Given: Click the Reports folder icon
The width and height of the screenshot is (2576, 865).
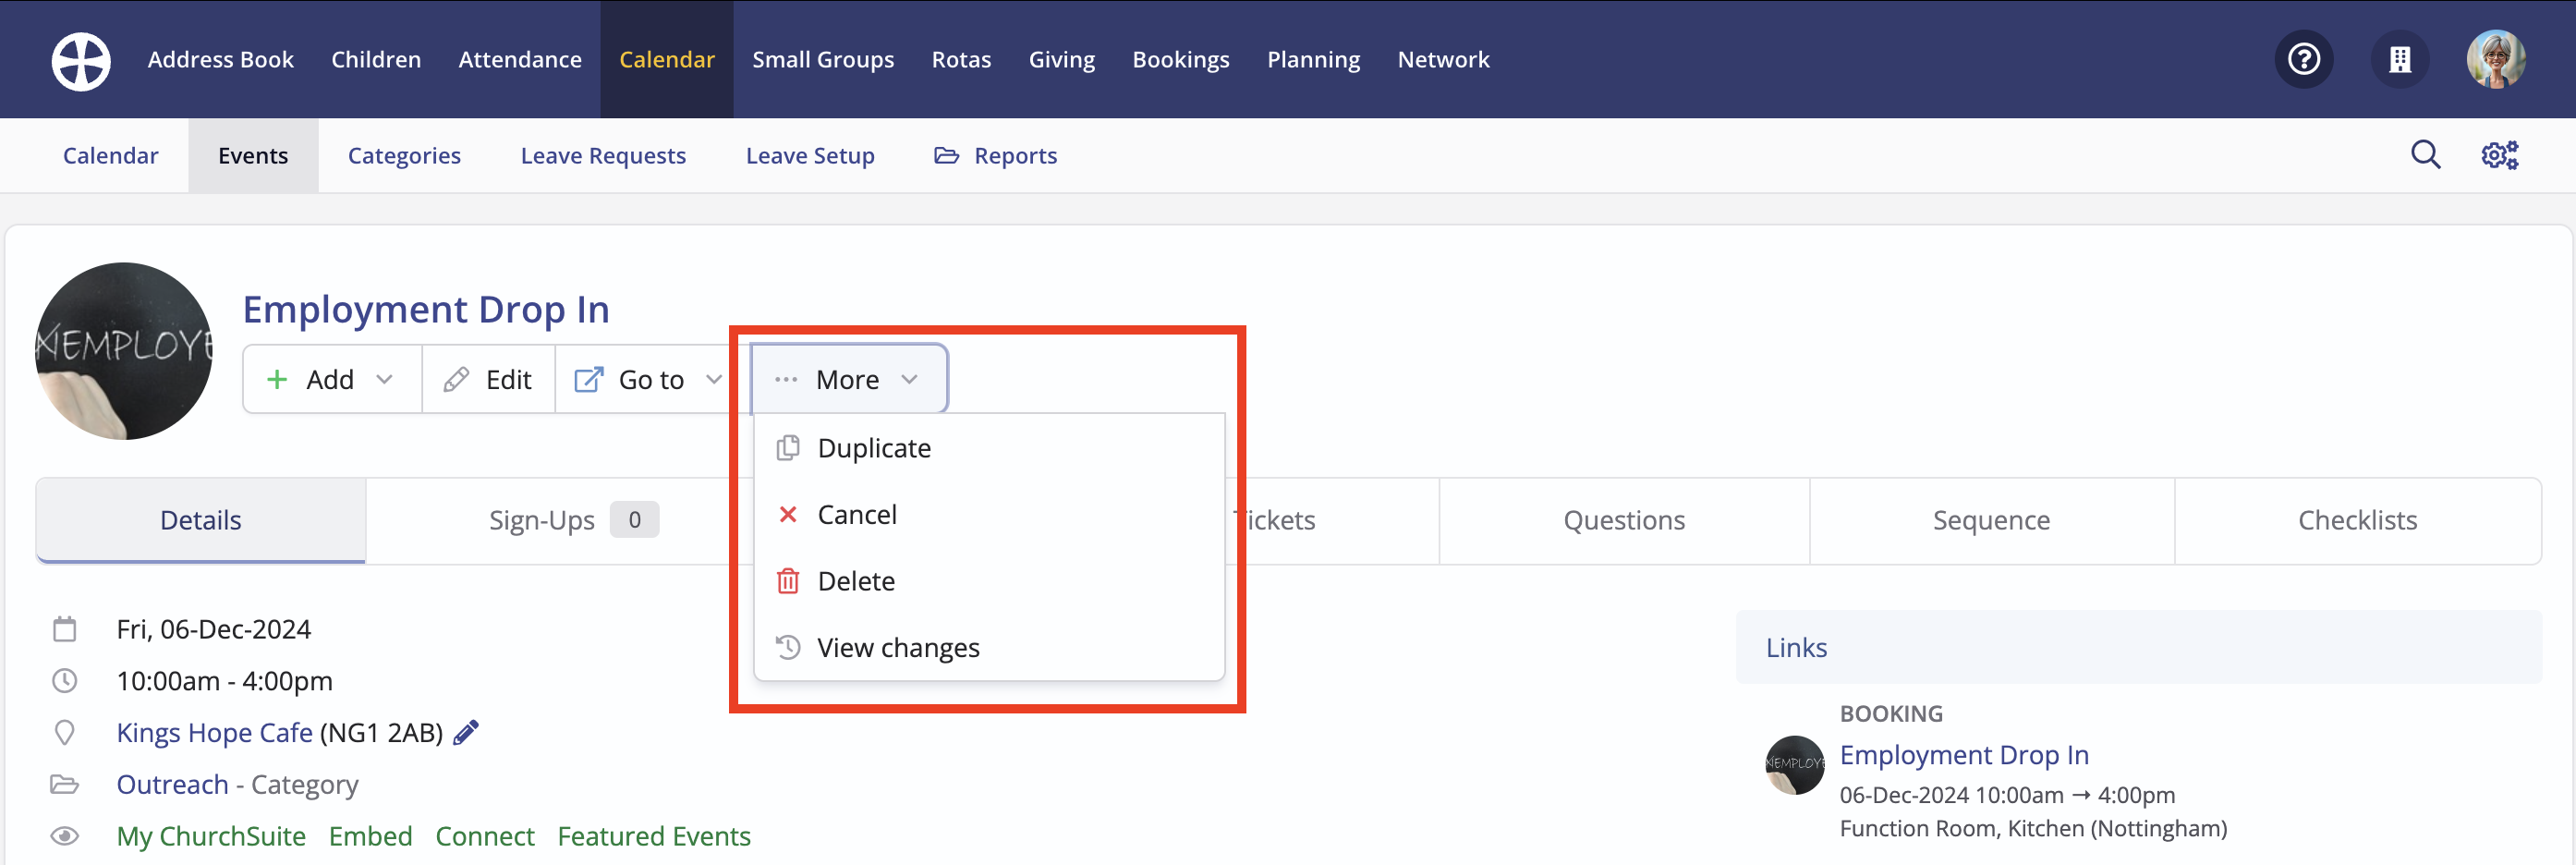Looking at the screenshot, I should 946,155.
